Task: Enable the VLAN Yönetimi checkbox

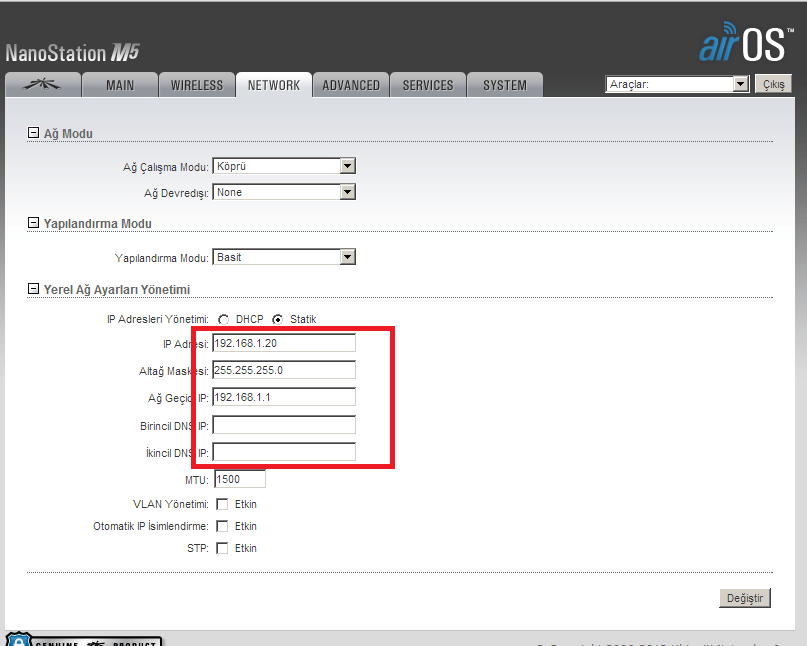Action: click(222, 504)
